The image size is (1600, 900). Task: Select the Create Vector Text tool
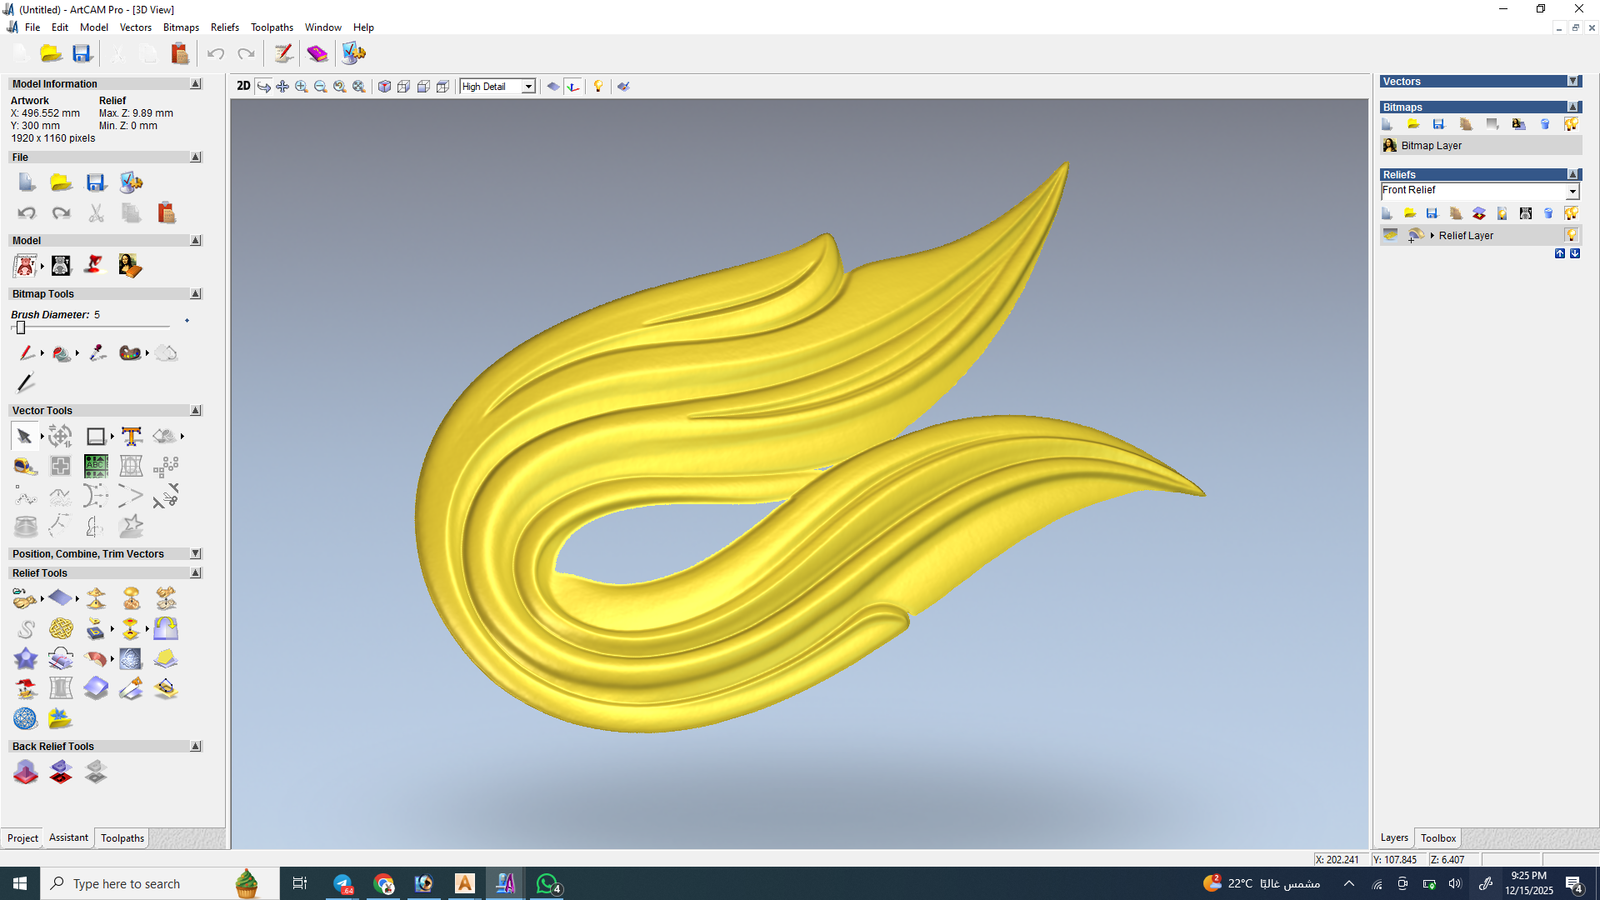(131, 436)
